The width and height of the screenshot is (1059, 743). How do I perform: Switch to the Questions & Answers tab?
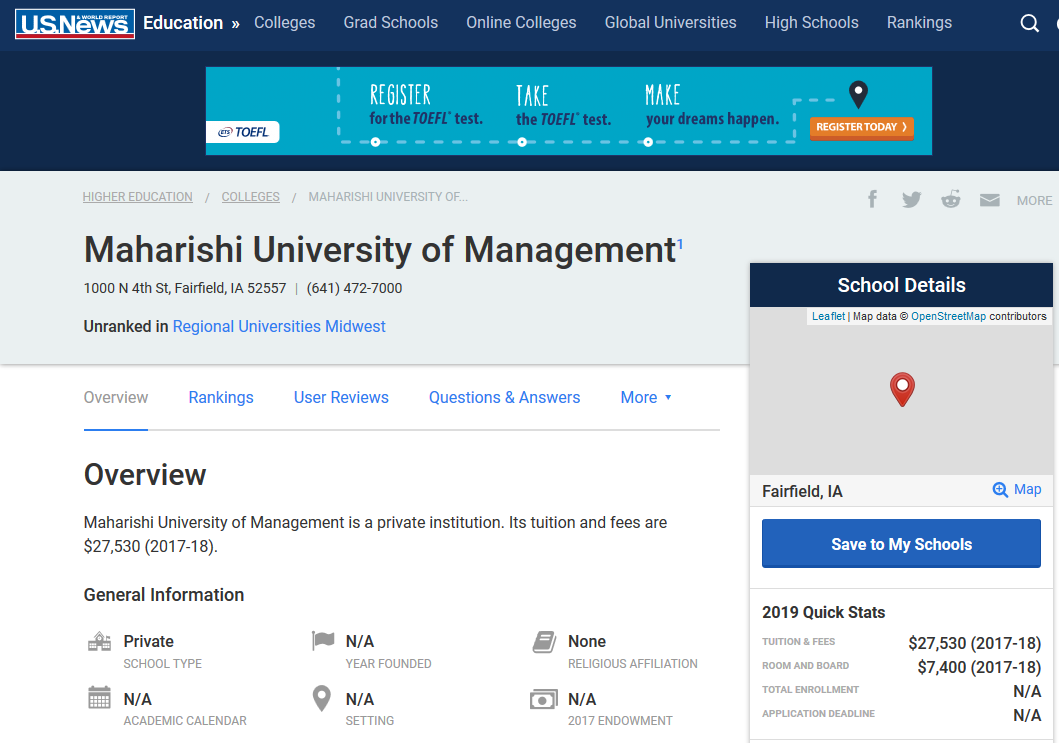coord(505,398)
